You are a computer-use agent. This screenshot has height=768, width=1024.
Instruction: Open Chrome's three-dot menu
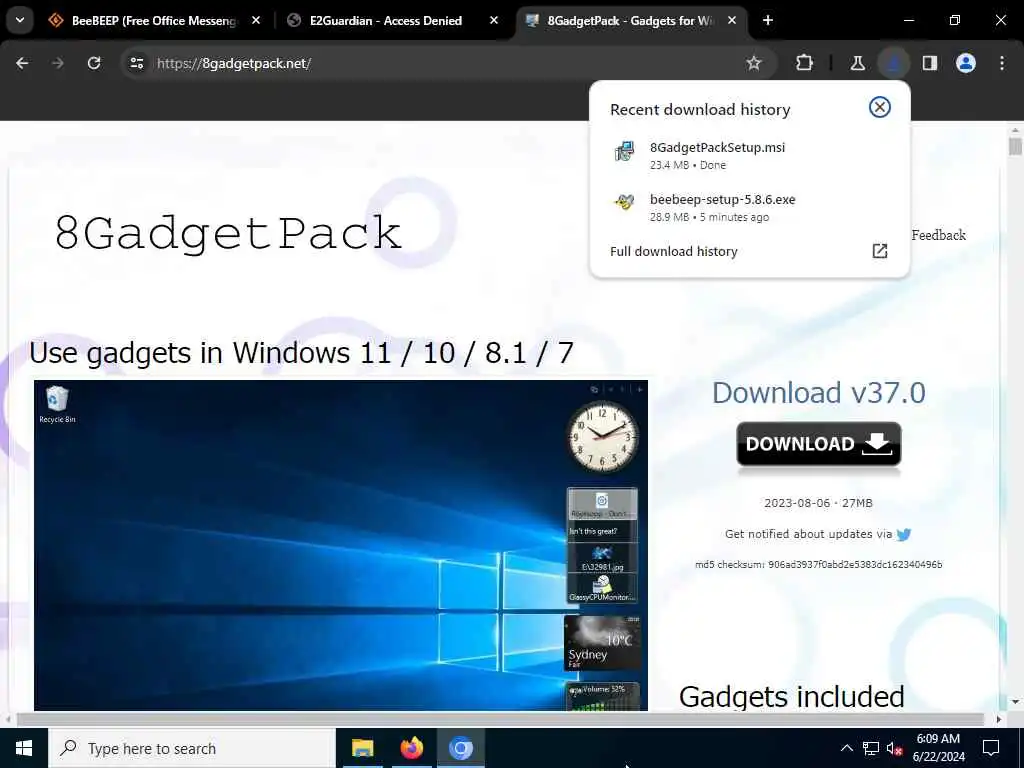[1002, 63]
